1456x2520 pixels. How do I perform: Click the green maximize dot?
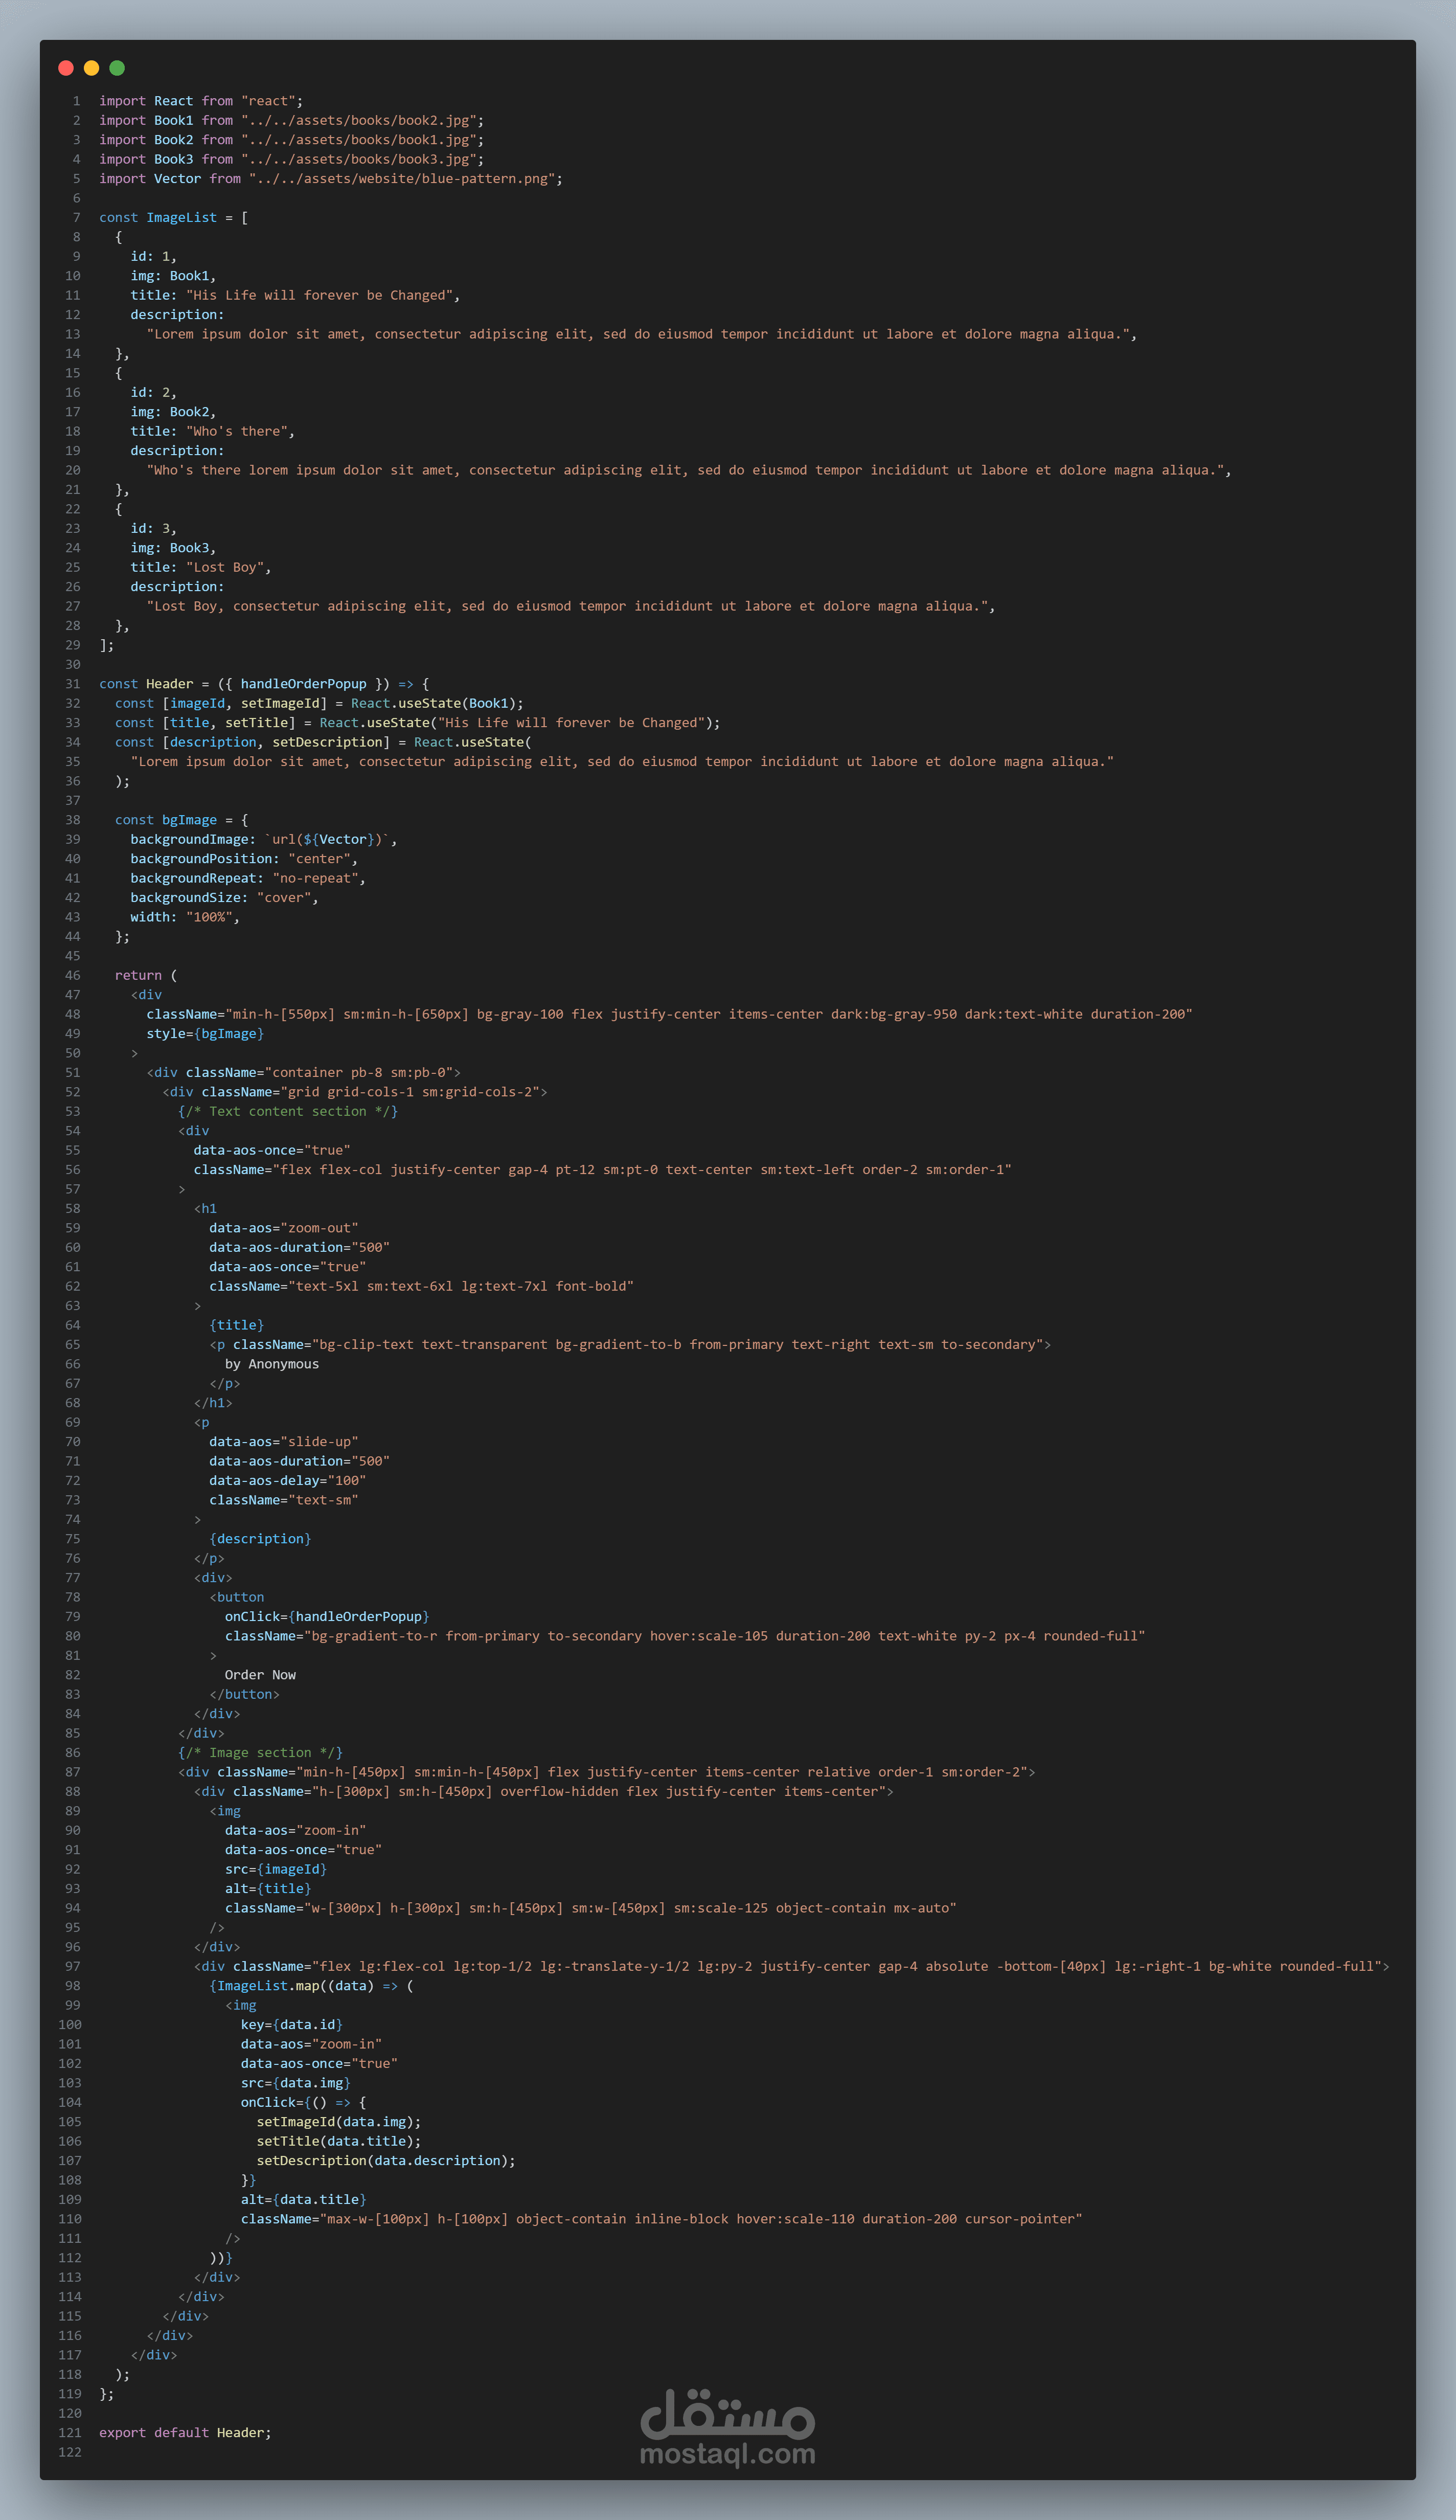click(117, 68)
